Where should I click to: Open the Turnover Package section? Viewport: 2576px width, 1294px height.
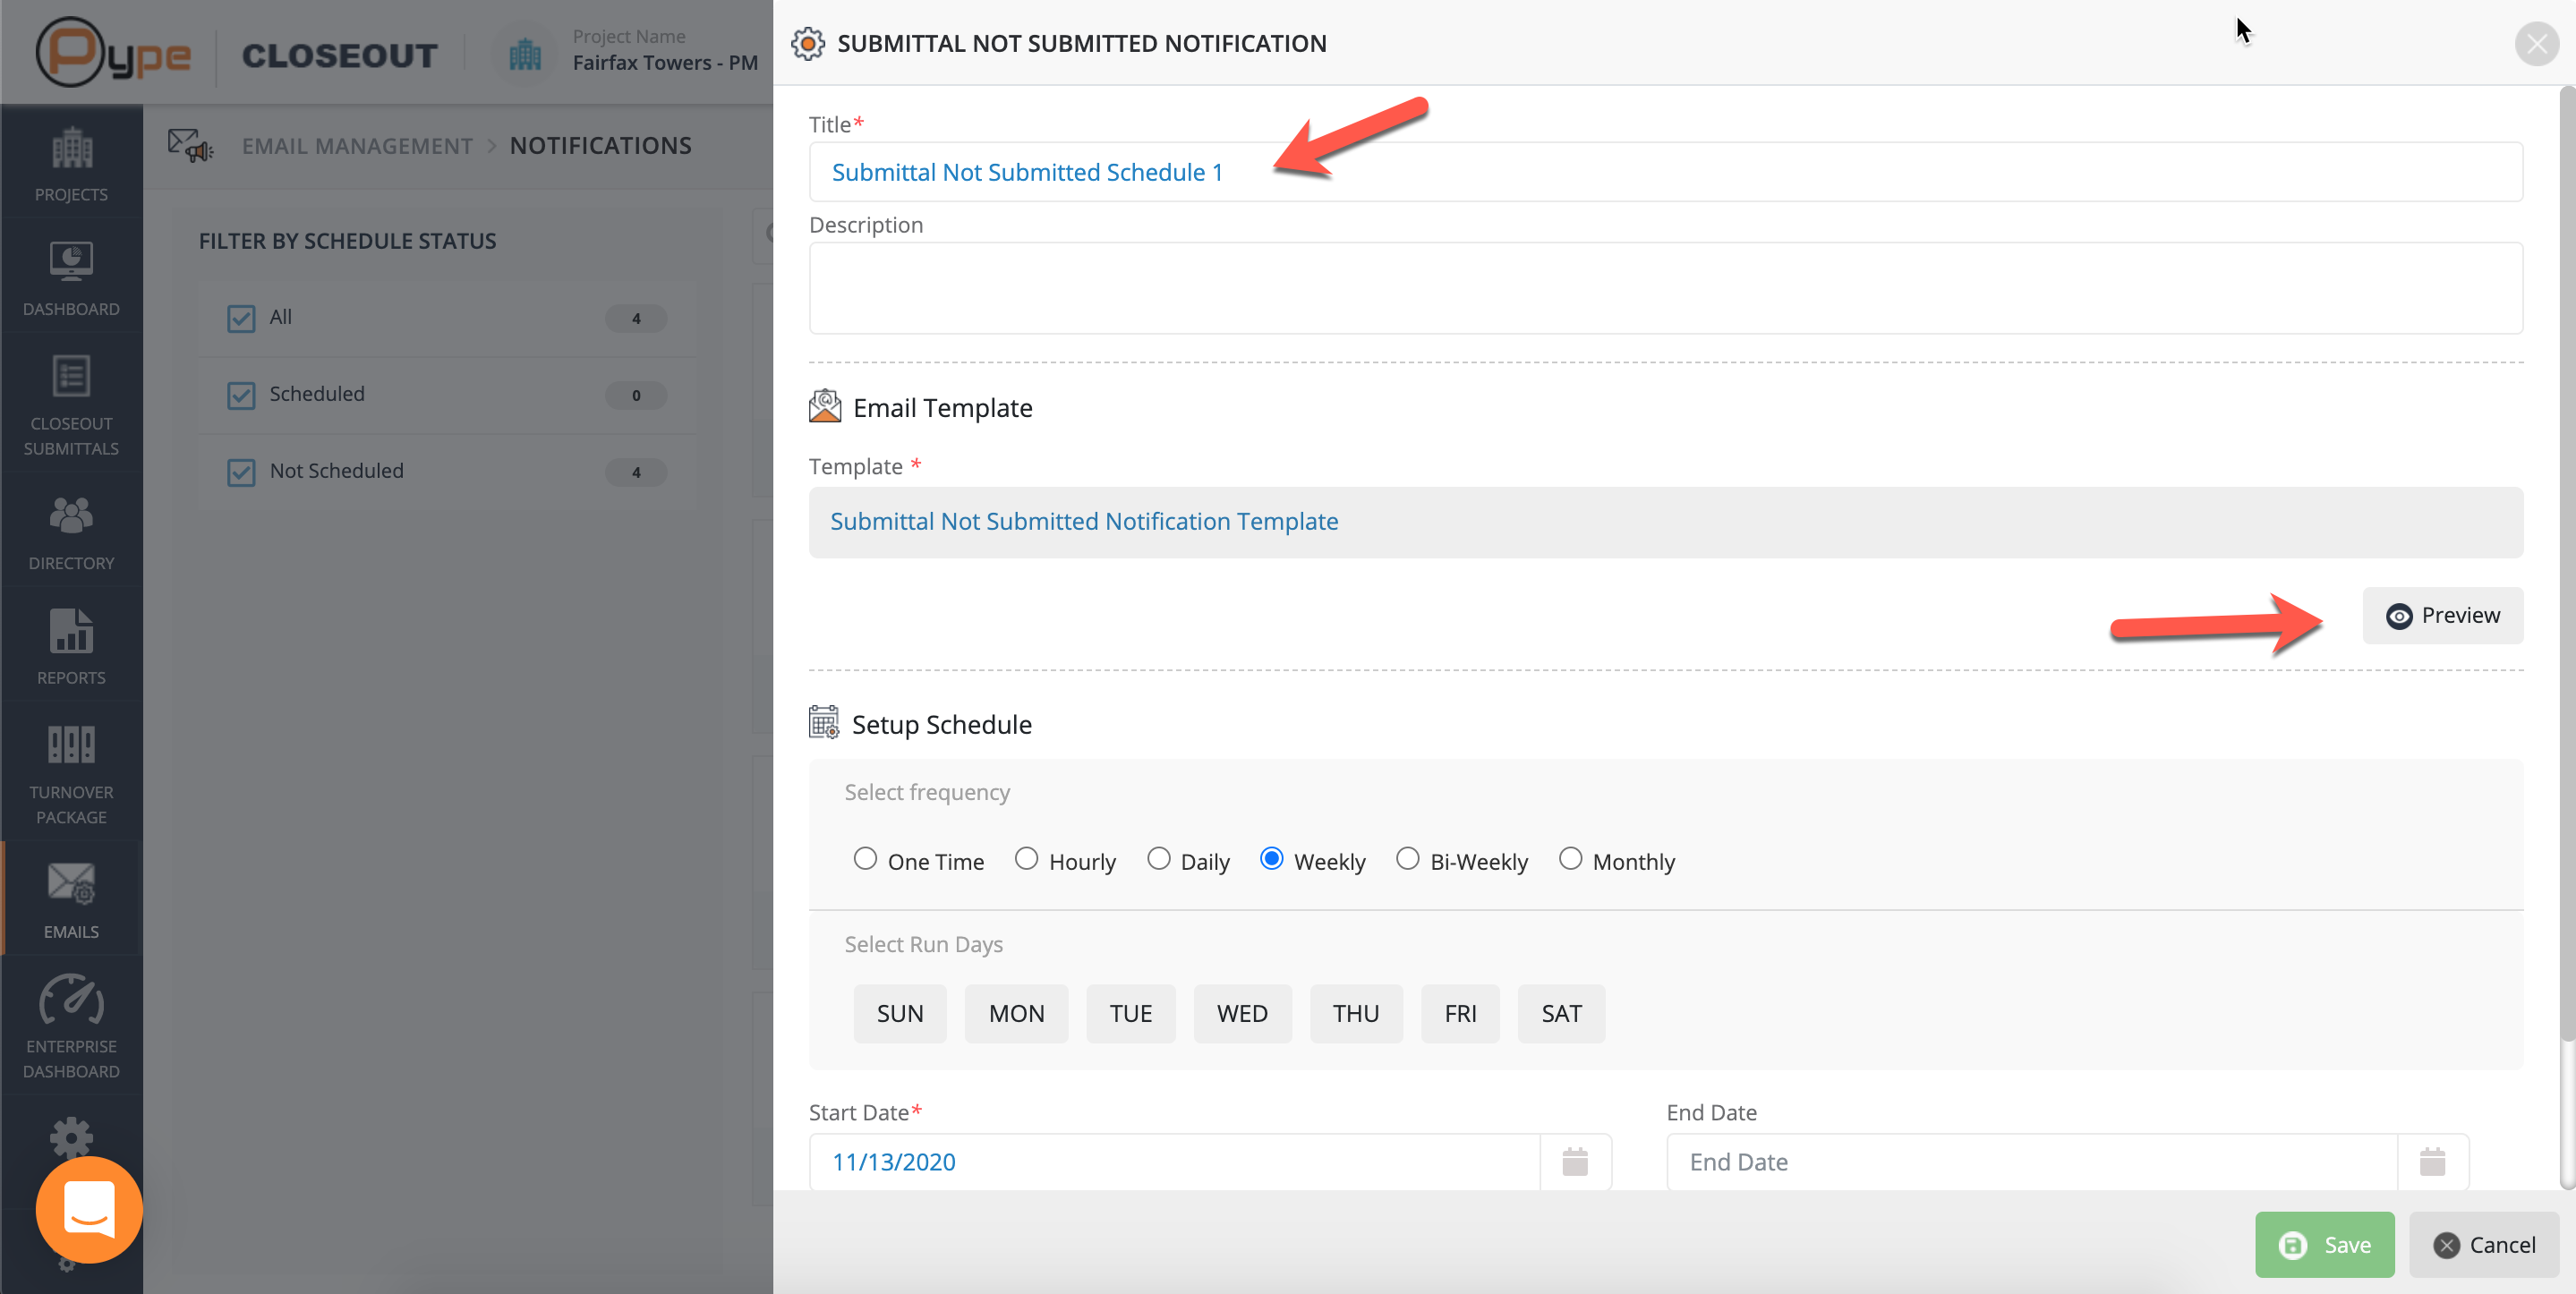point(71,773)
